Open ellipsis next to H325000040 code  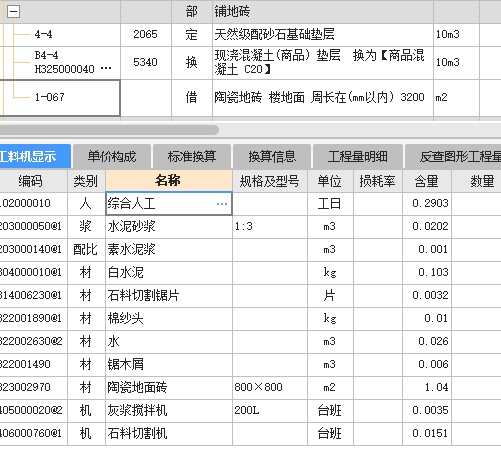[106, 69]
